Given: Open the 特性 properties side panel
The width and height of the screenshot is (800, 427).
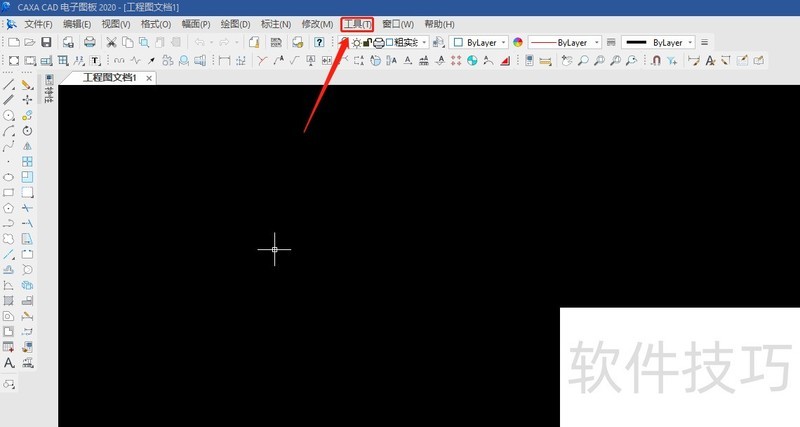Looking at the screenshot, I should [x=49, y=89].
